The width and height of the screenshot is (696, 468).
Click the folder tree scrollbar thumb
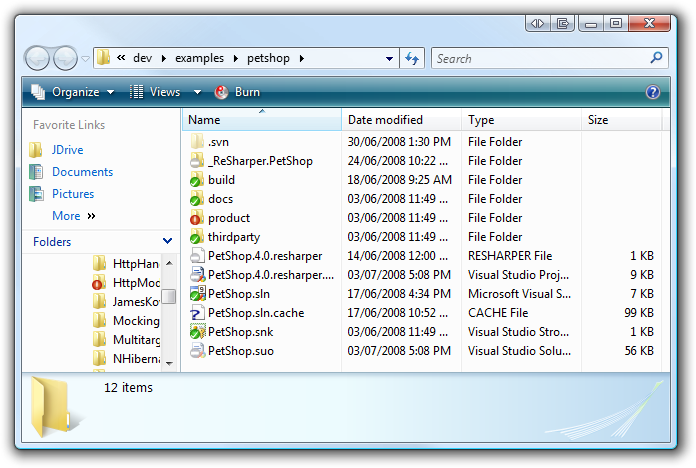click(x=169, y=297)
